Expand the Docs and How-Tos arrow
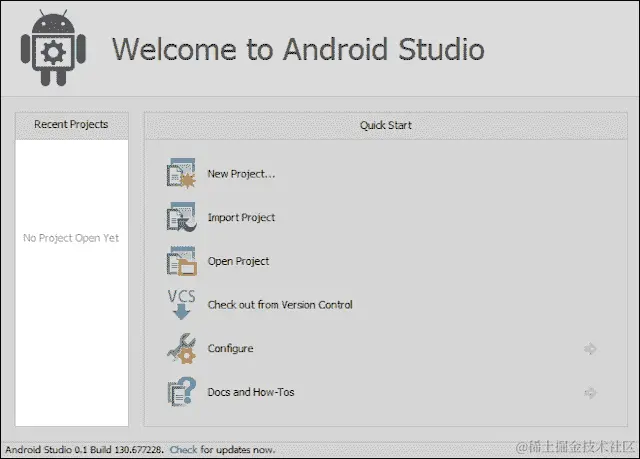Image resolution: width=640 pixels, height=459 pixels. pos(590,392)
